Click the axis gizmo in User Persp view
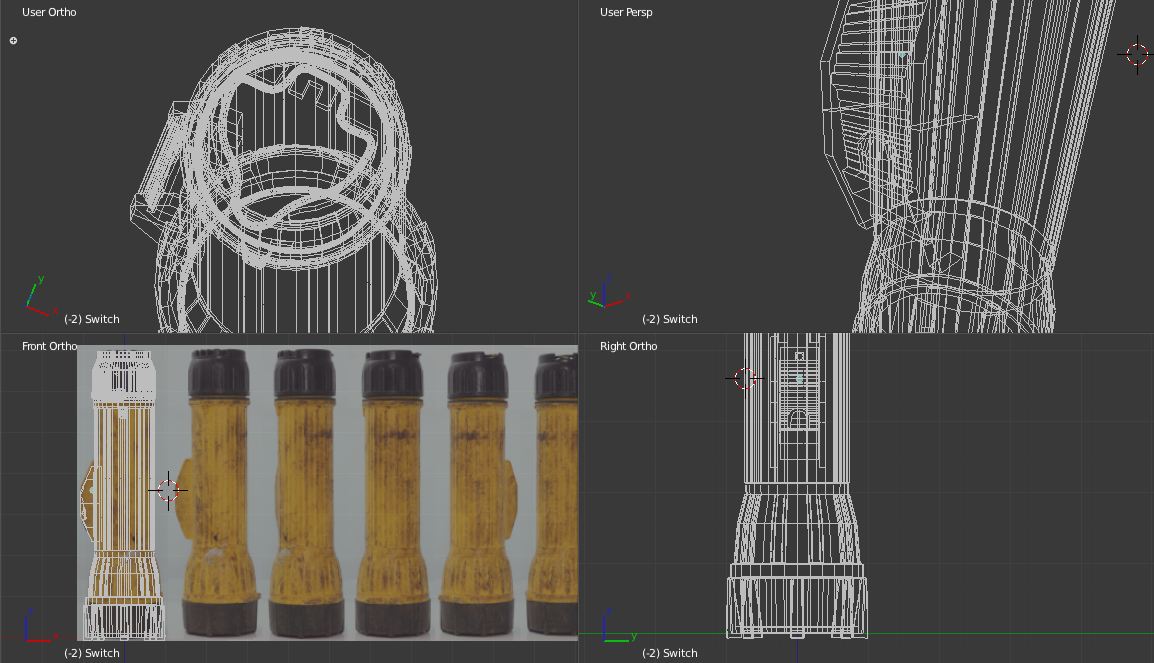The width and height of the screenshot is (1154, 663). 606,296
